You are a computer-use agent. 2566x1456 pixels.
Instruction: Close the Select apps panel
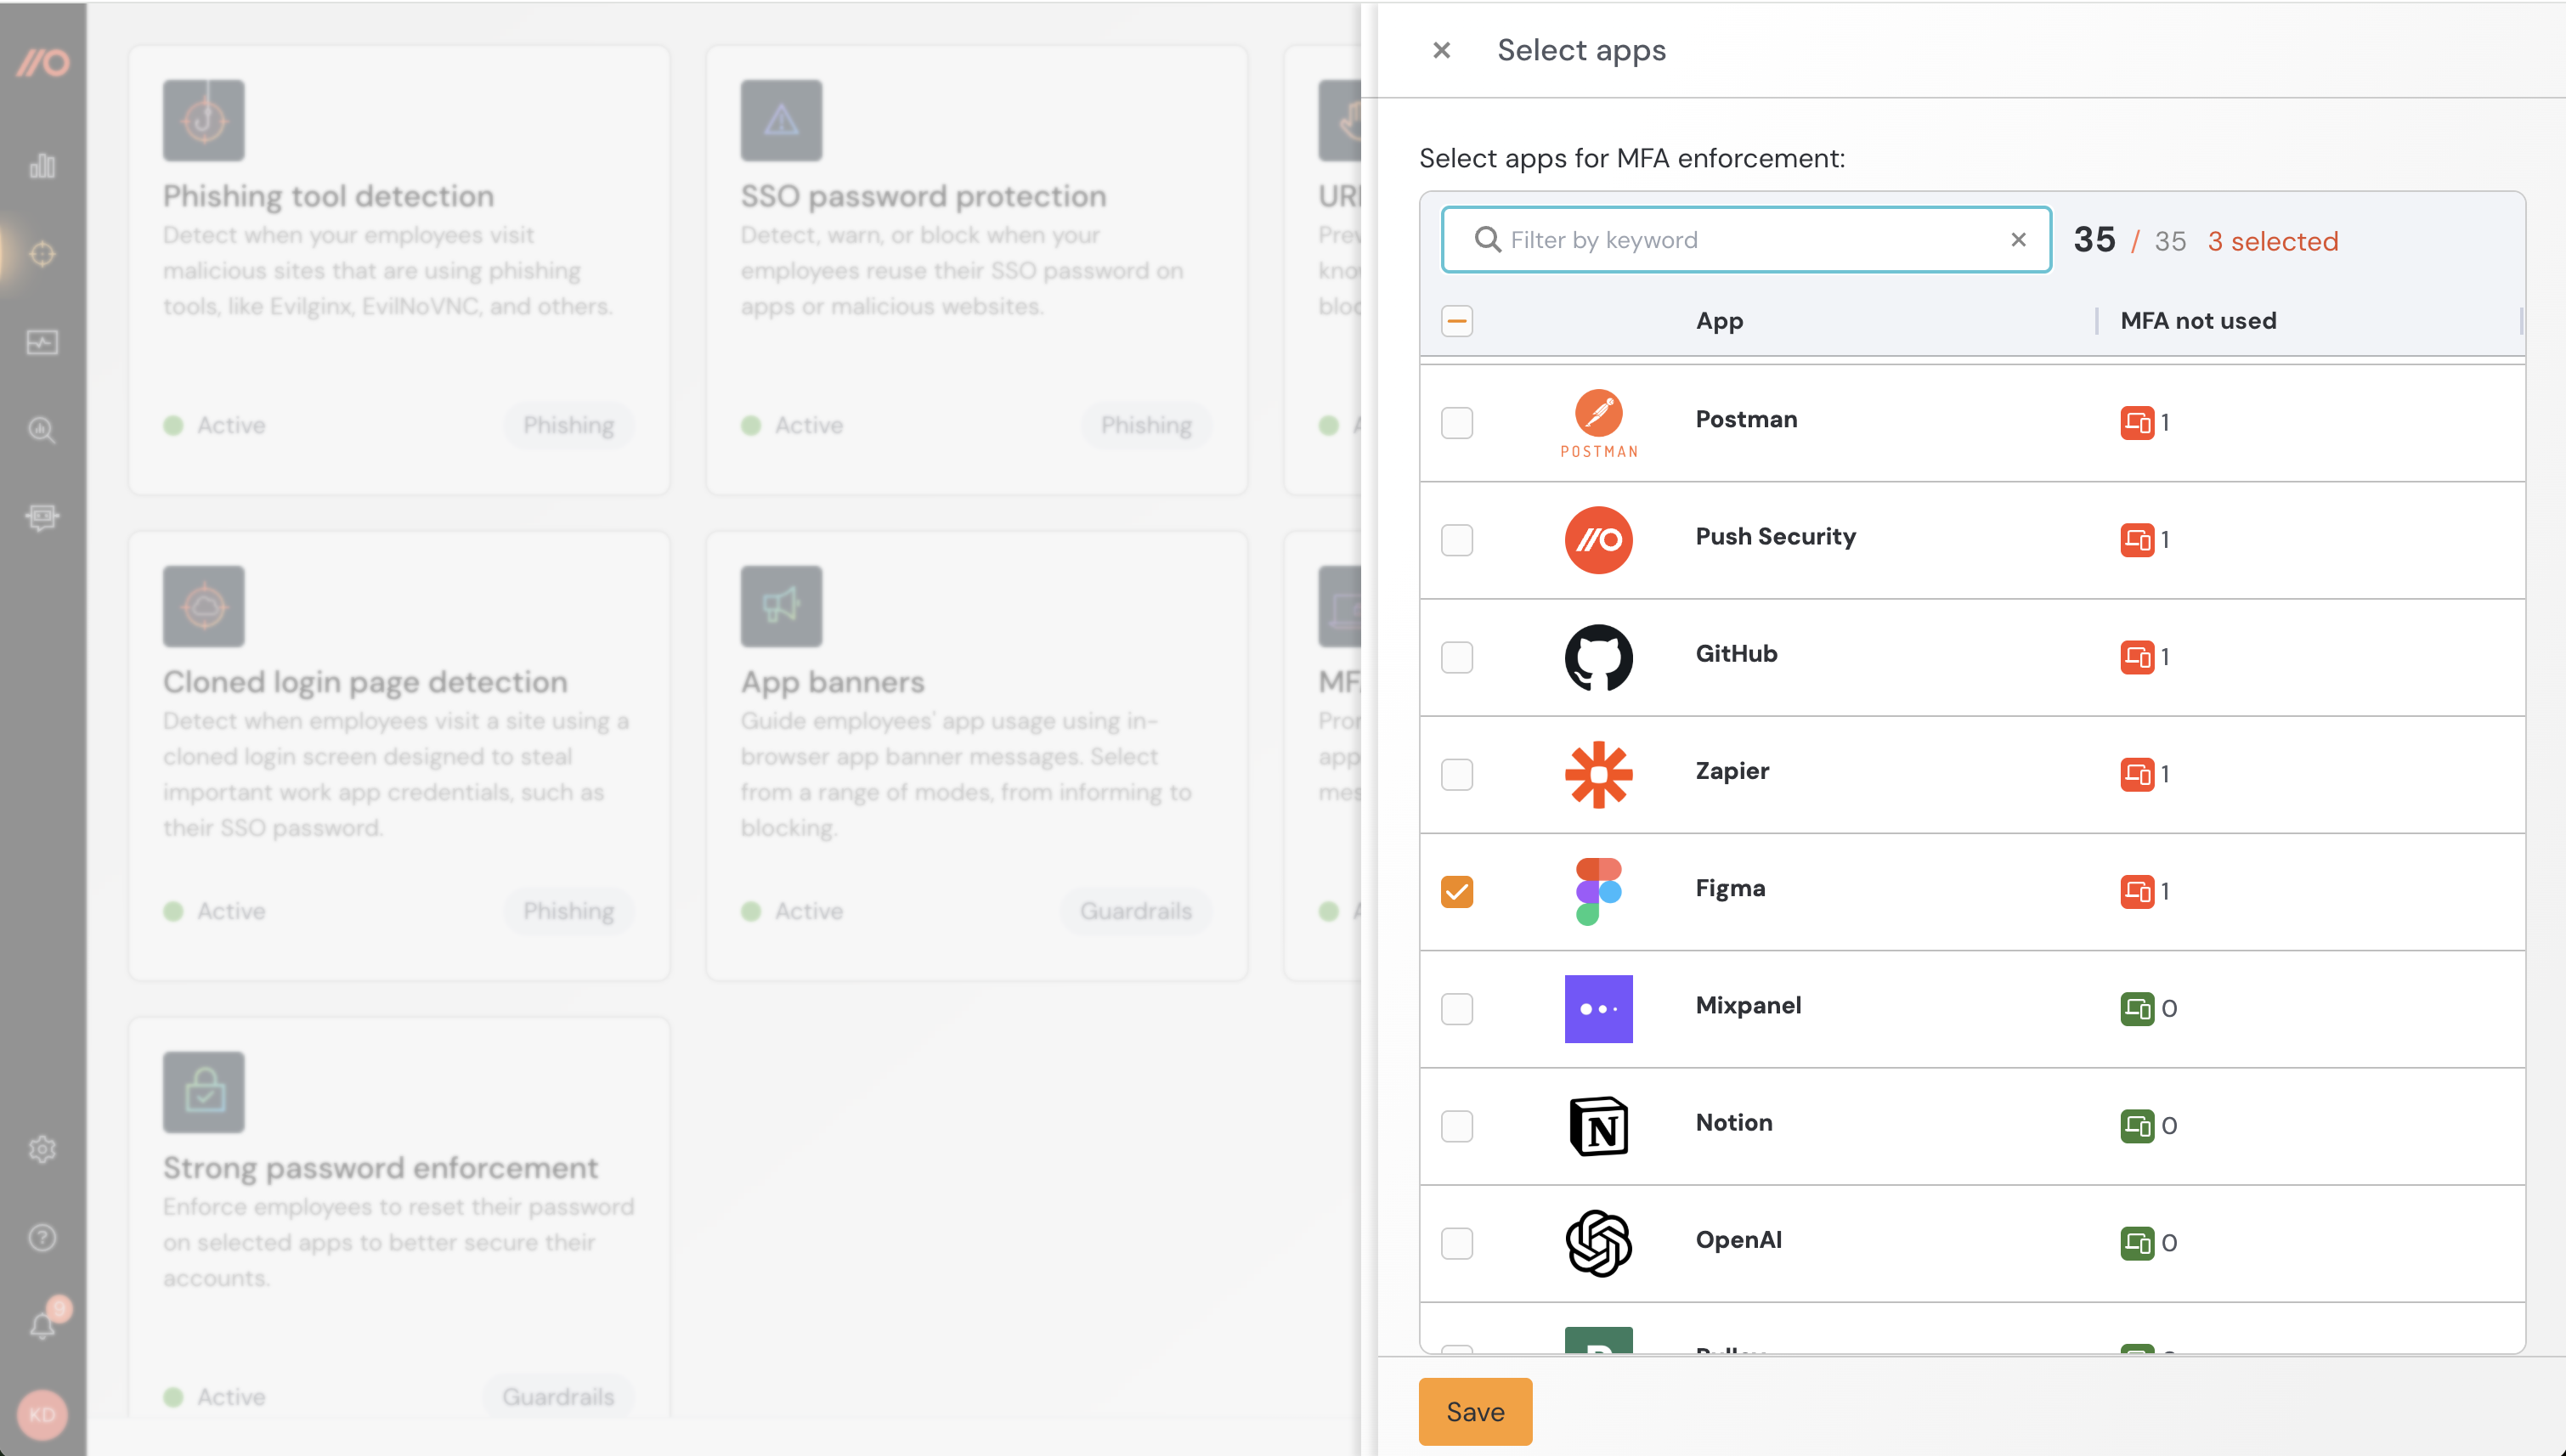(x=1441, y=50)
